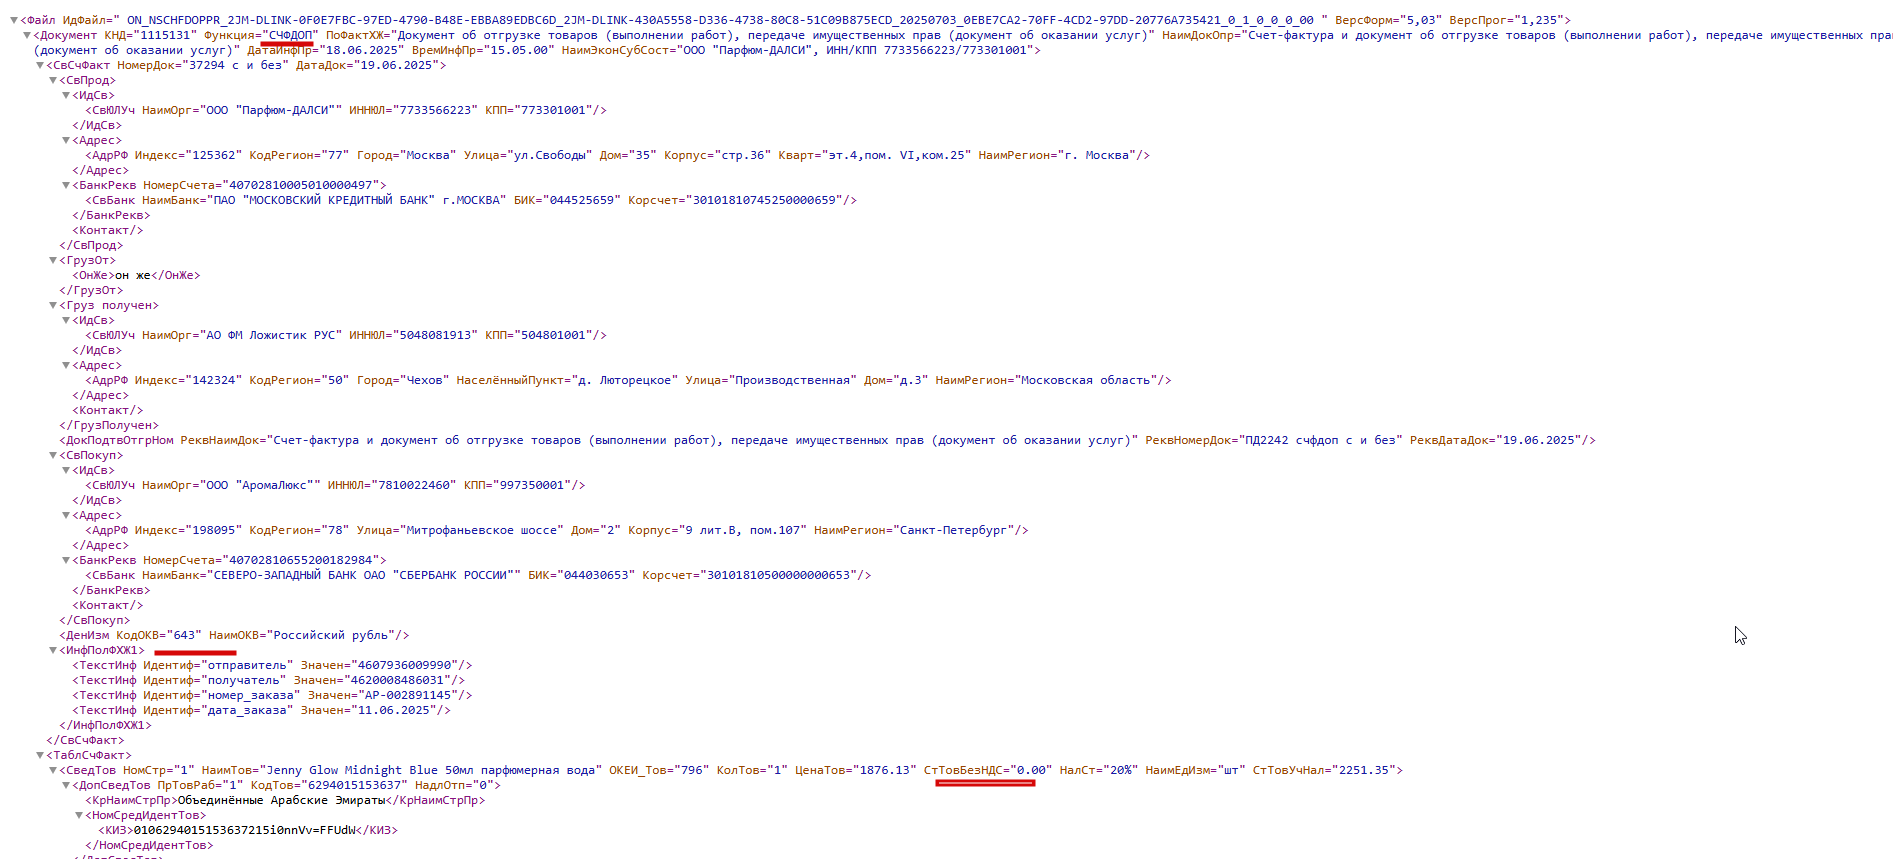1893x859 pixels.
Task: Click the СтТовУчНал value "2251.35"
Action: click(x=1364, y=770)
